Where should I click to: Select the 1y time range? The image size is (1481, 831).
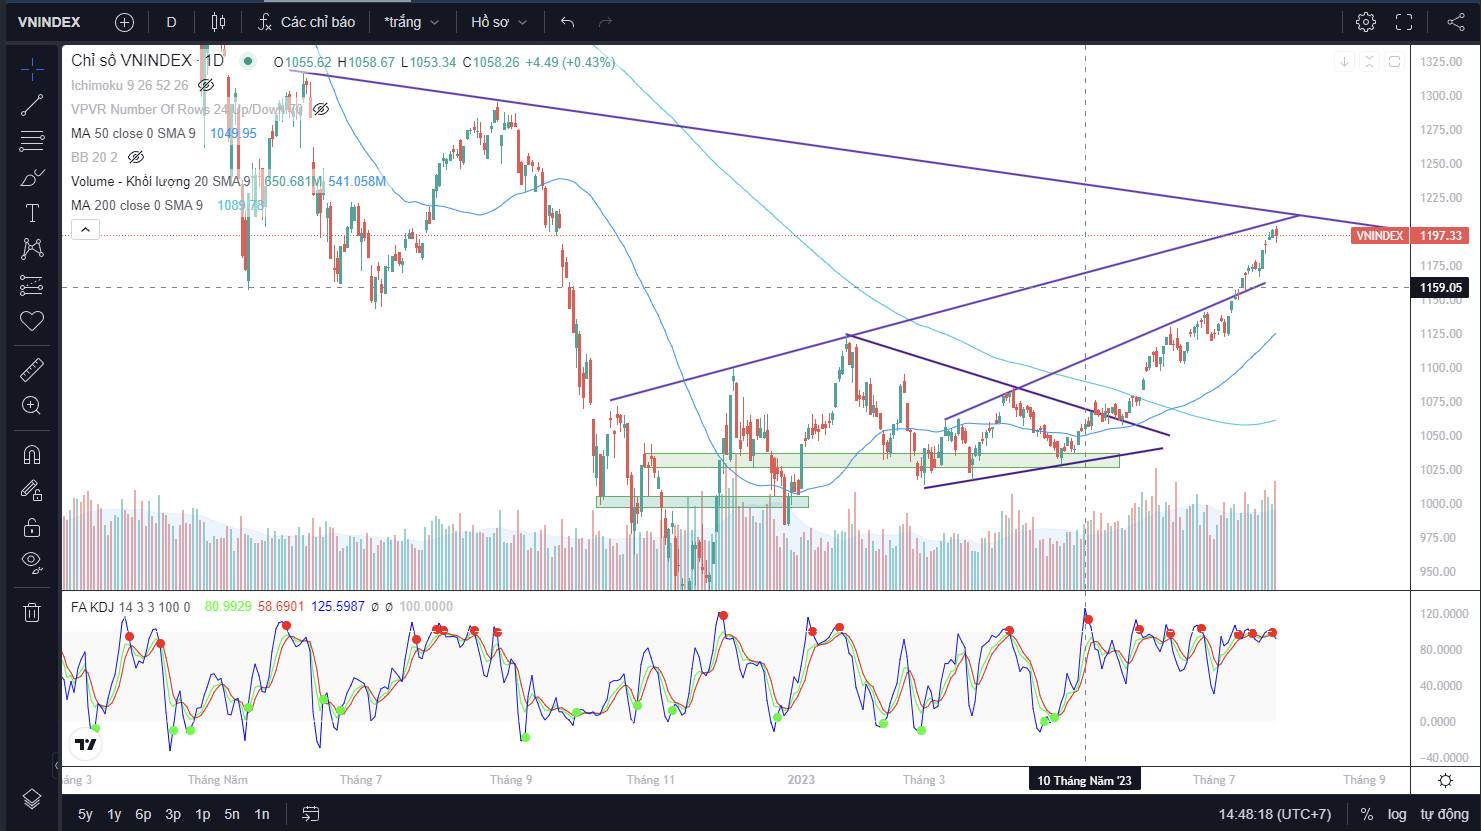click(114, 814)
